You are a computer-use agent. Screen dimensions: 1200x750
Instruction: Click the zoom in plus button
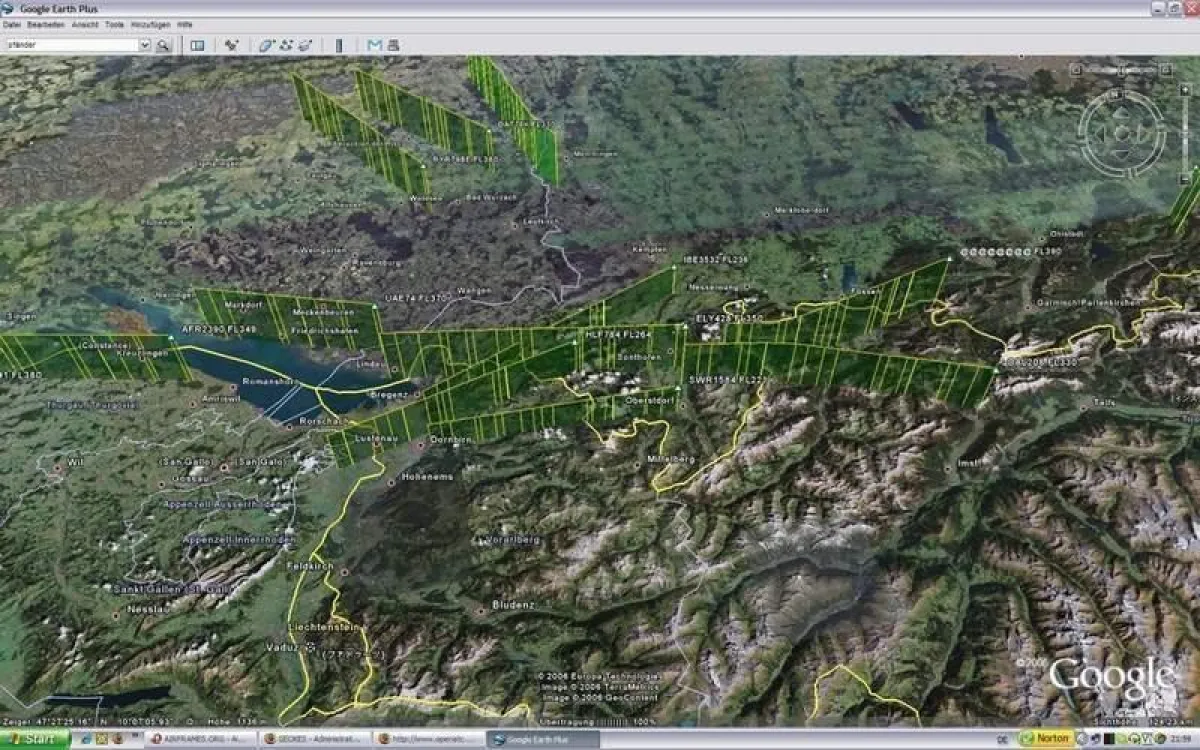pos(1187,88)
